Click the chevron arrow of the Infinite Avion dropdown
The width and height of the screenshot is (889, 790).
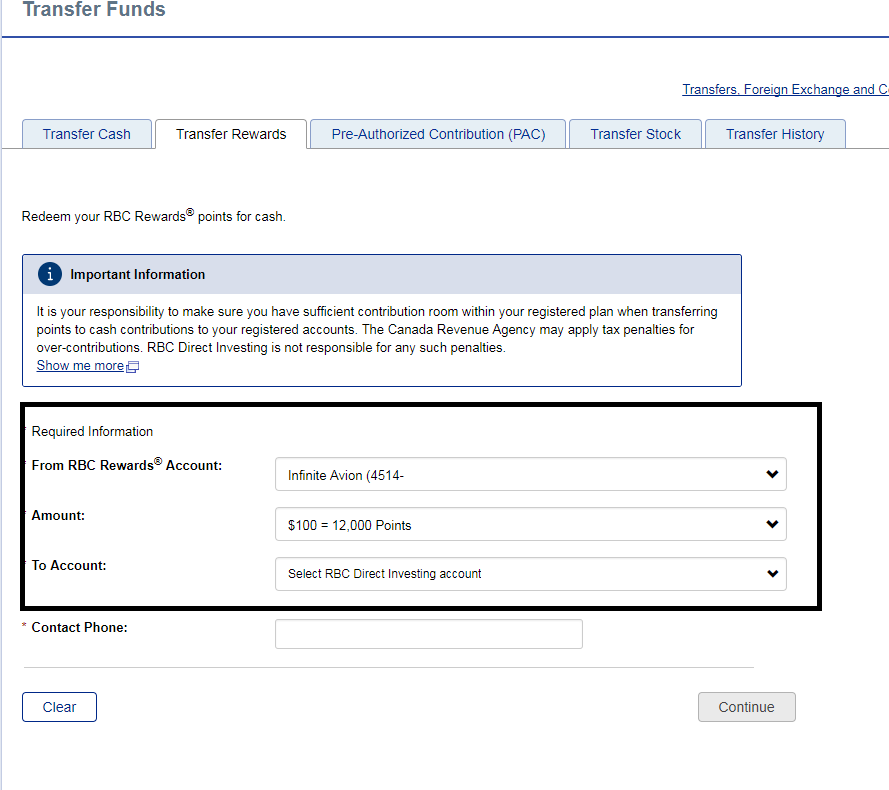click(x=772, y=474)
